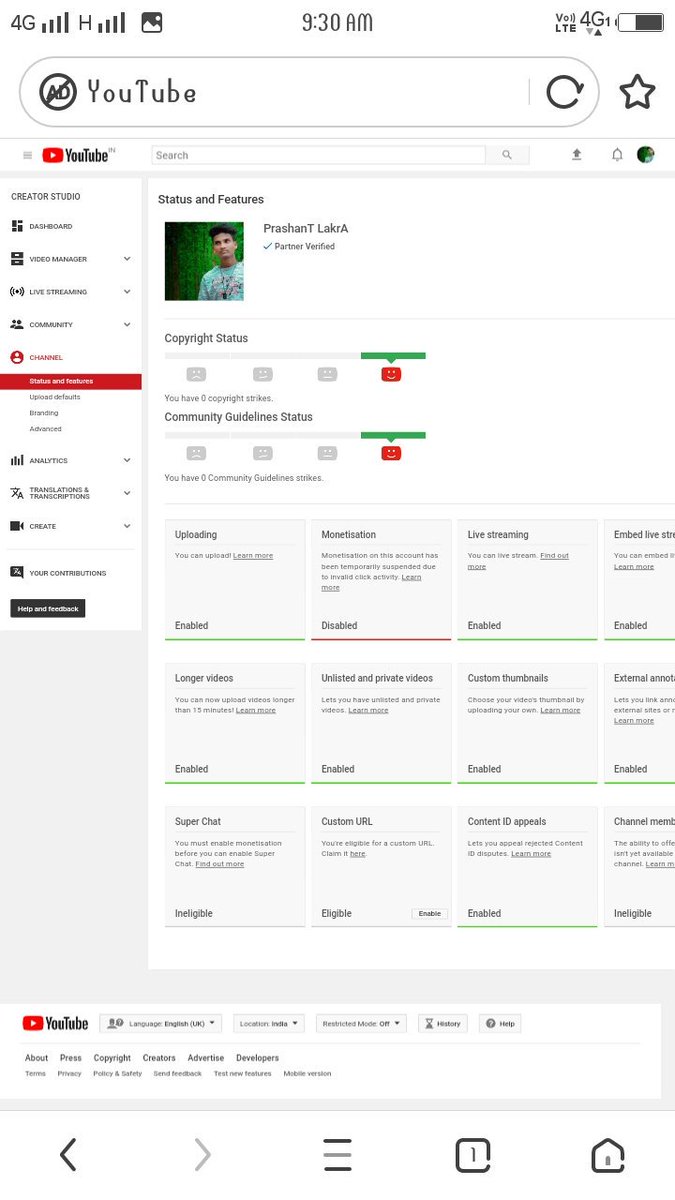Click Enable button on Custom URL card

point(429,913)
